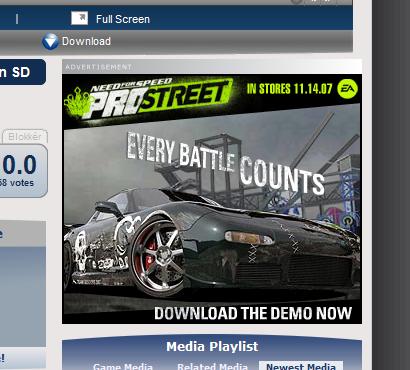410x370 pixels.
Task: Click the Every Battle Counts ad slogan
Action: coord(226,163)
